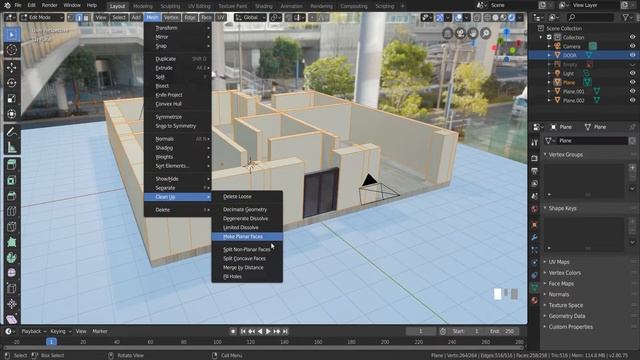Select the Measure tool
The width and height of the screenshot is (640, 360).
click(11, 147)
